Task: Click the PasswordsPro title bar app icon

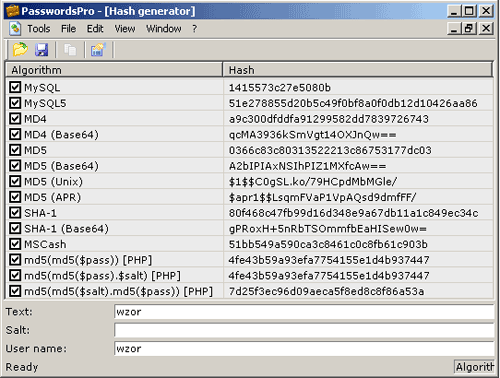Action: tap(12, 11)
